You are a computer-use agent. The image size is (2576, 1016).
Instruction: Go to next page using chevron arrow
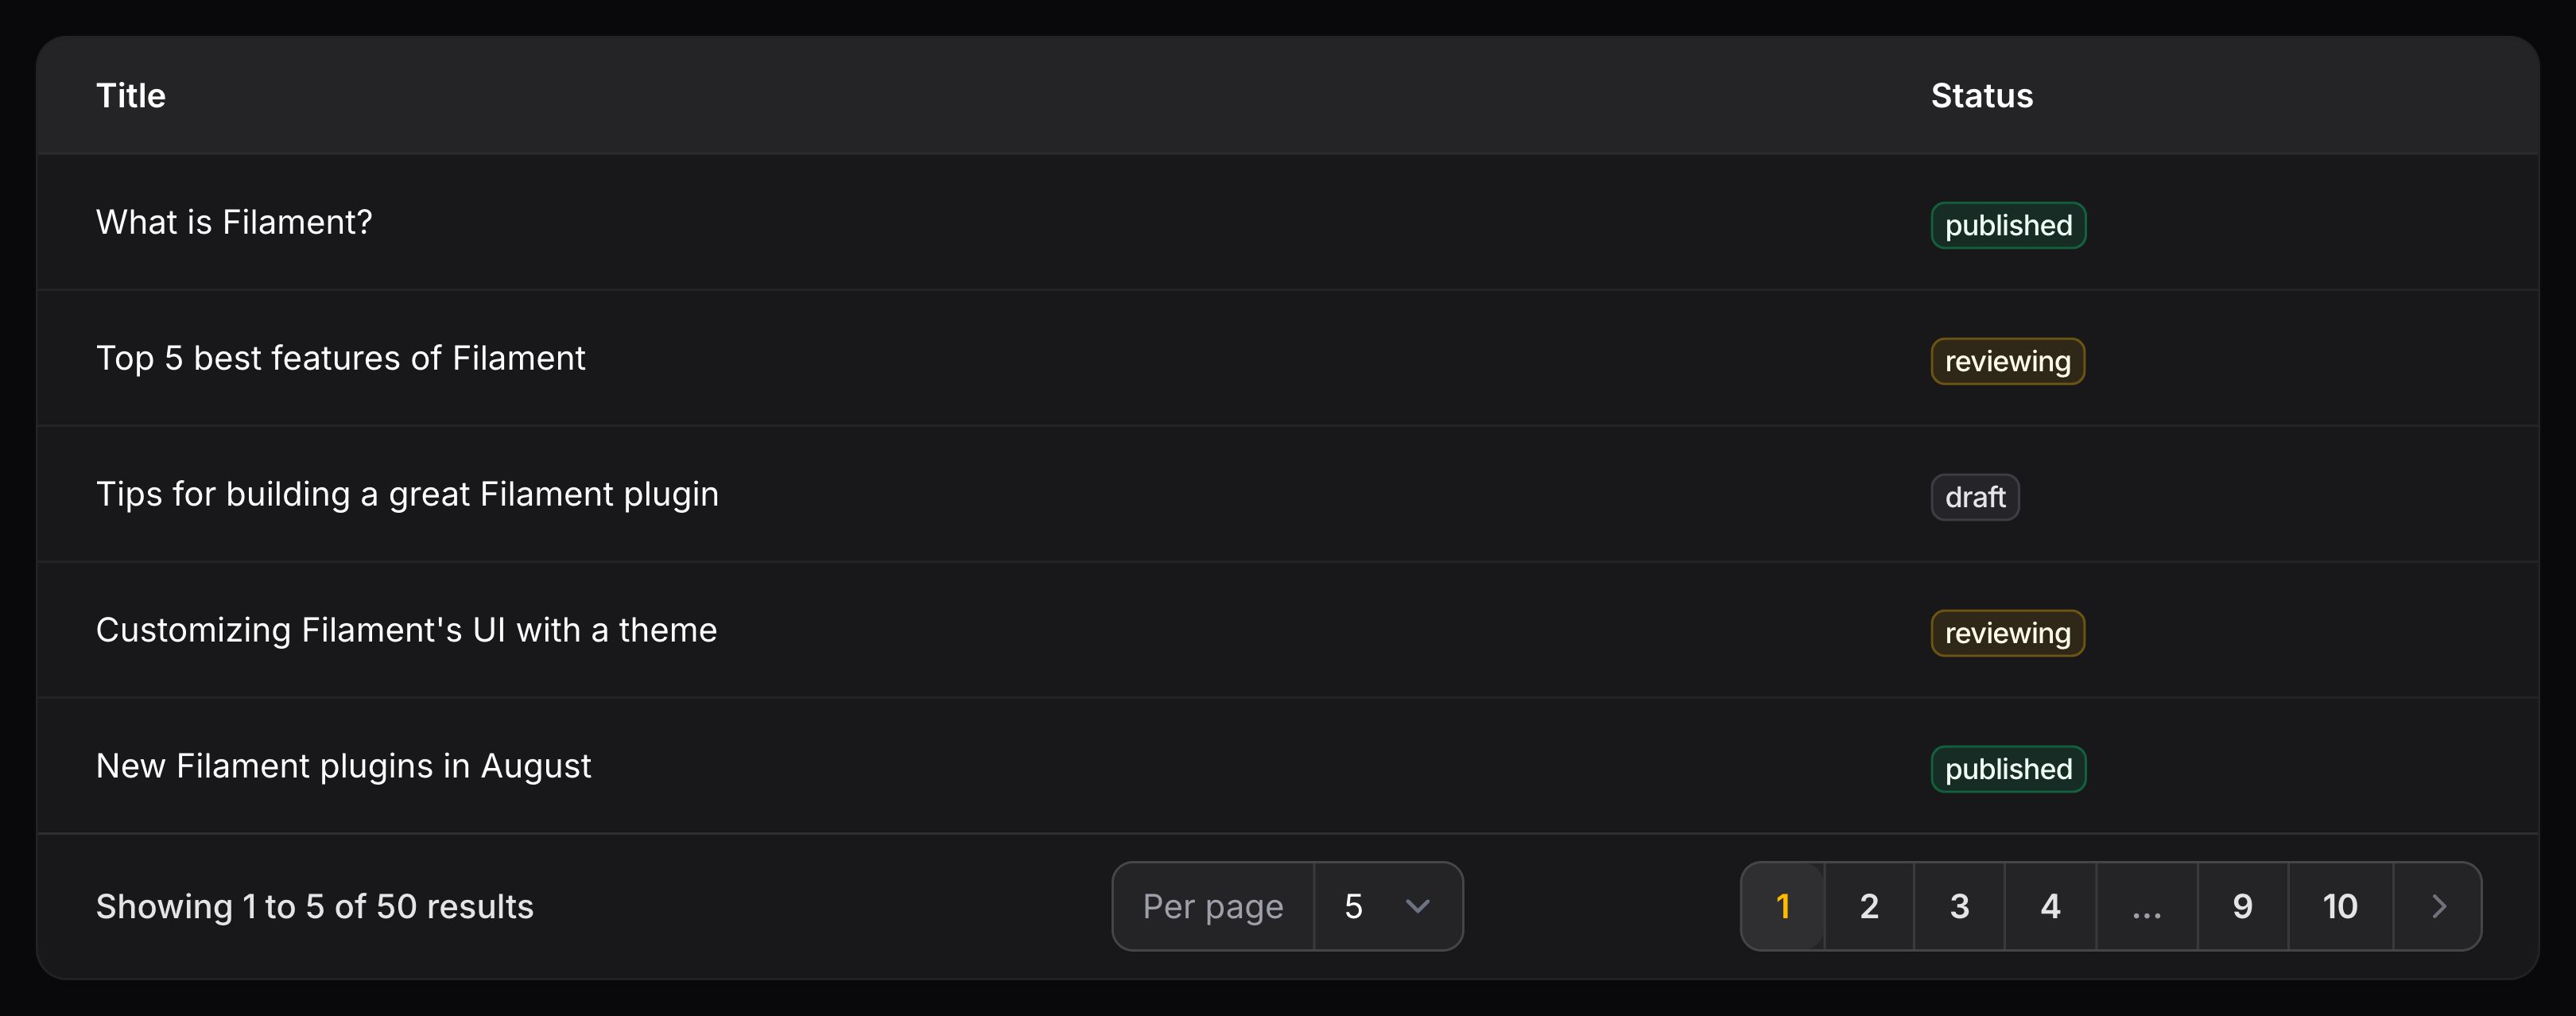pyautogui.click(x=2438, y=906)
